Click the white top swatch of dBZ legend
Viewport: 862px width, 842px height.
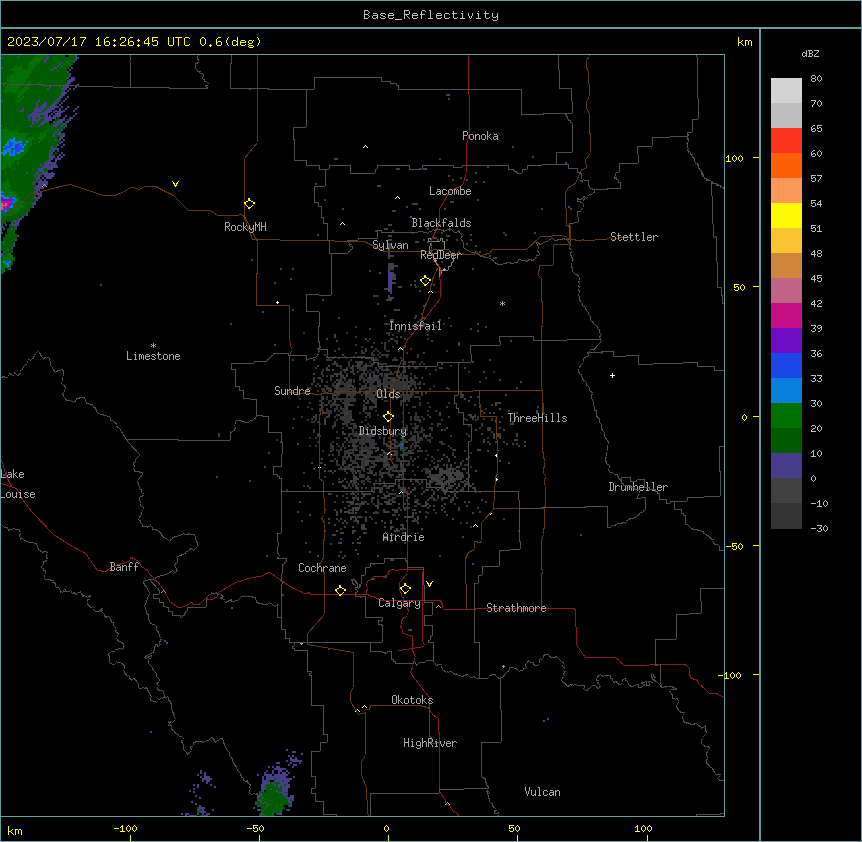[x=786, y=91]
